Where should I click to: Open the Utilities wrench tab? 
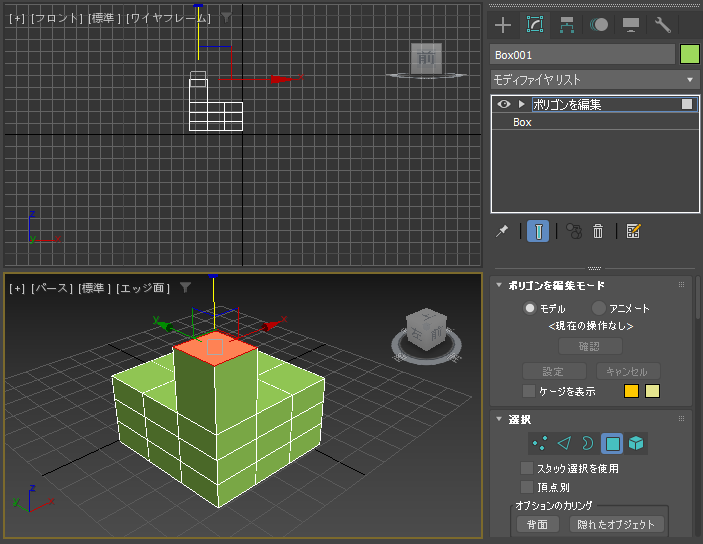coord(662,25)
